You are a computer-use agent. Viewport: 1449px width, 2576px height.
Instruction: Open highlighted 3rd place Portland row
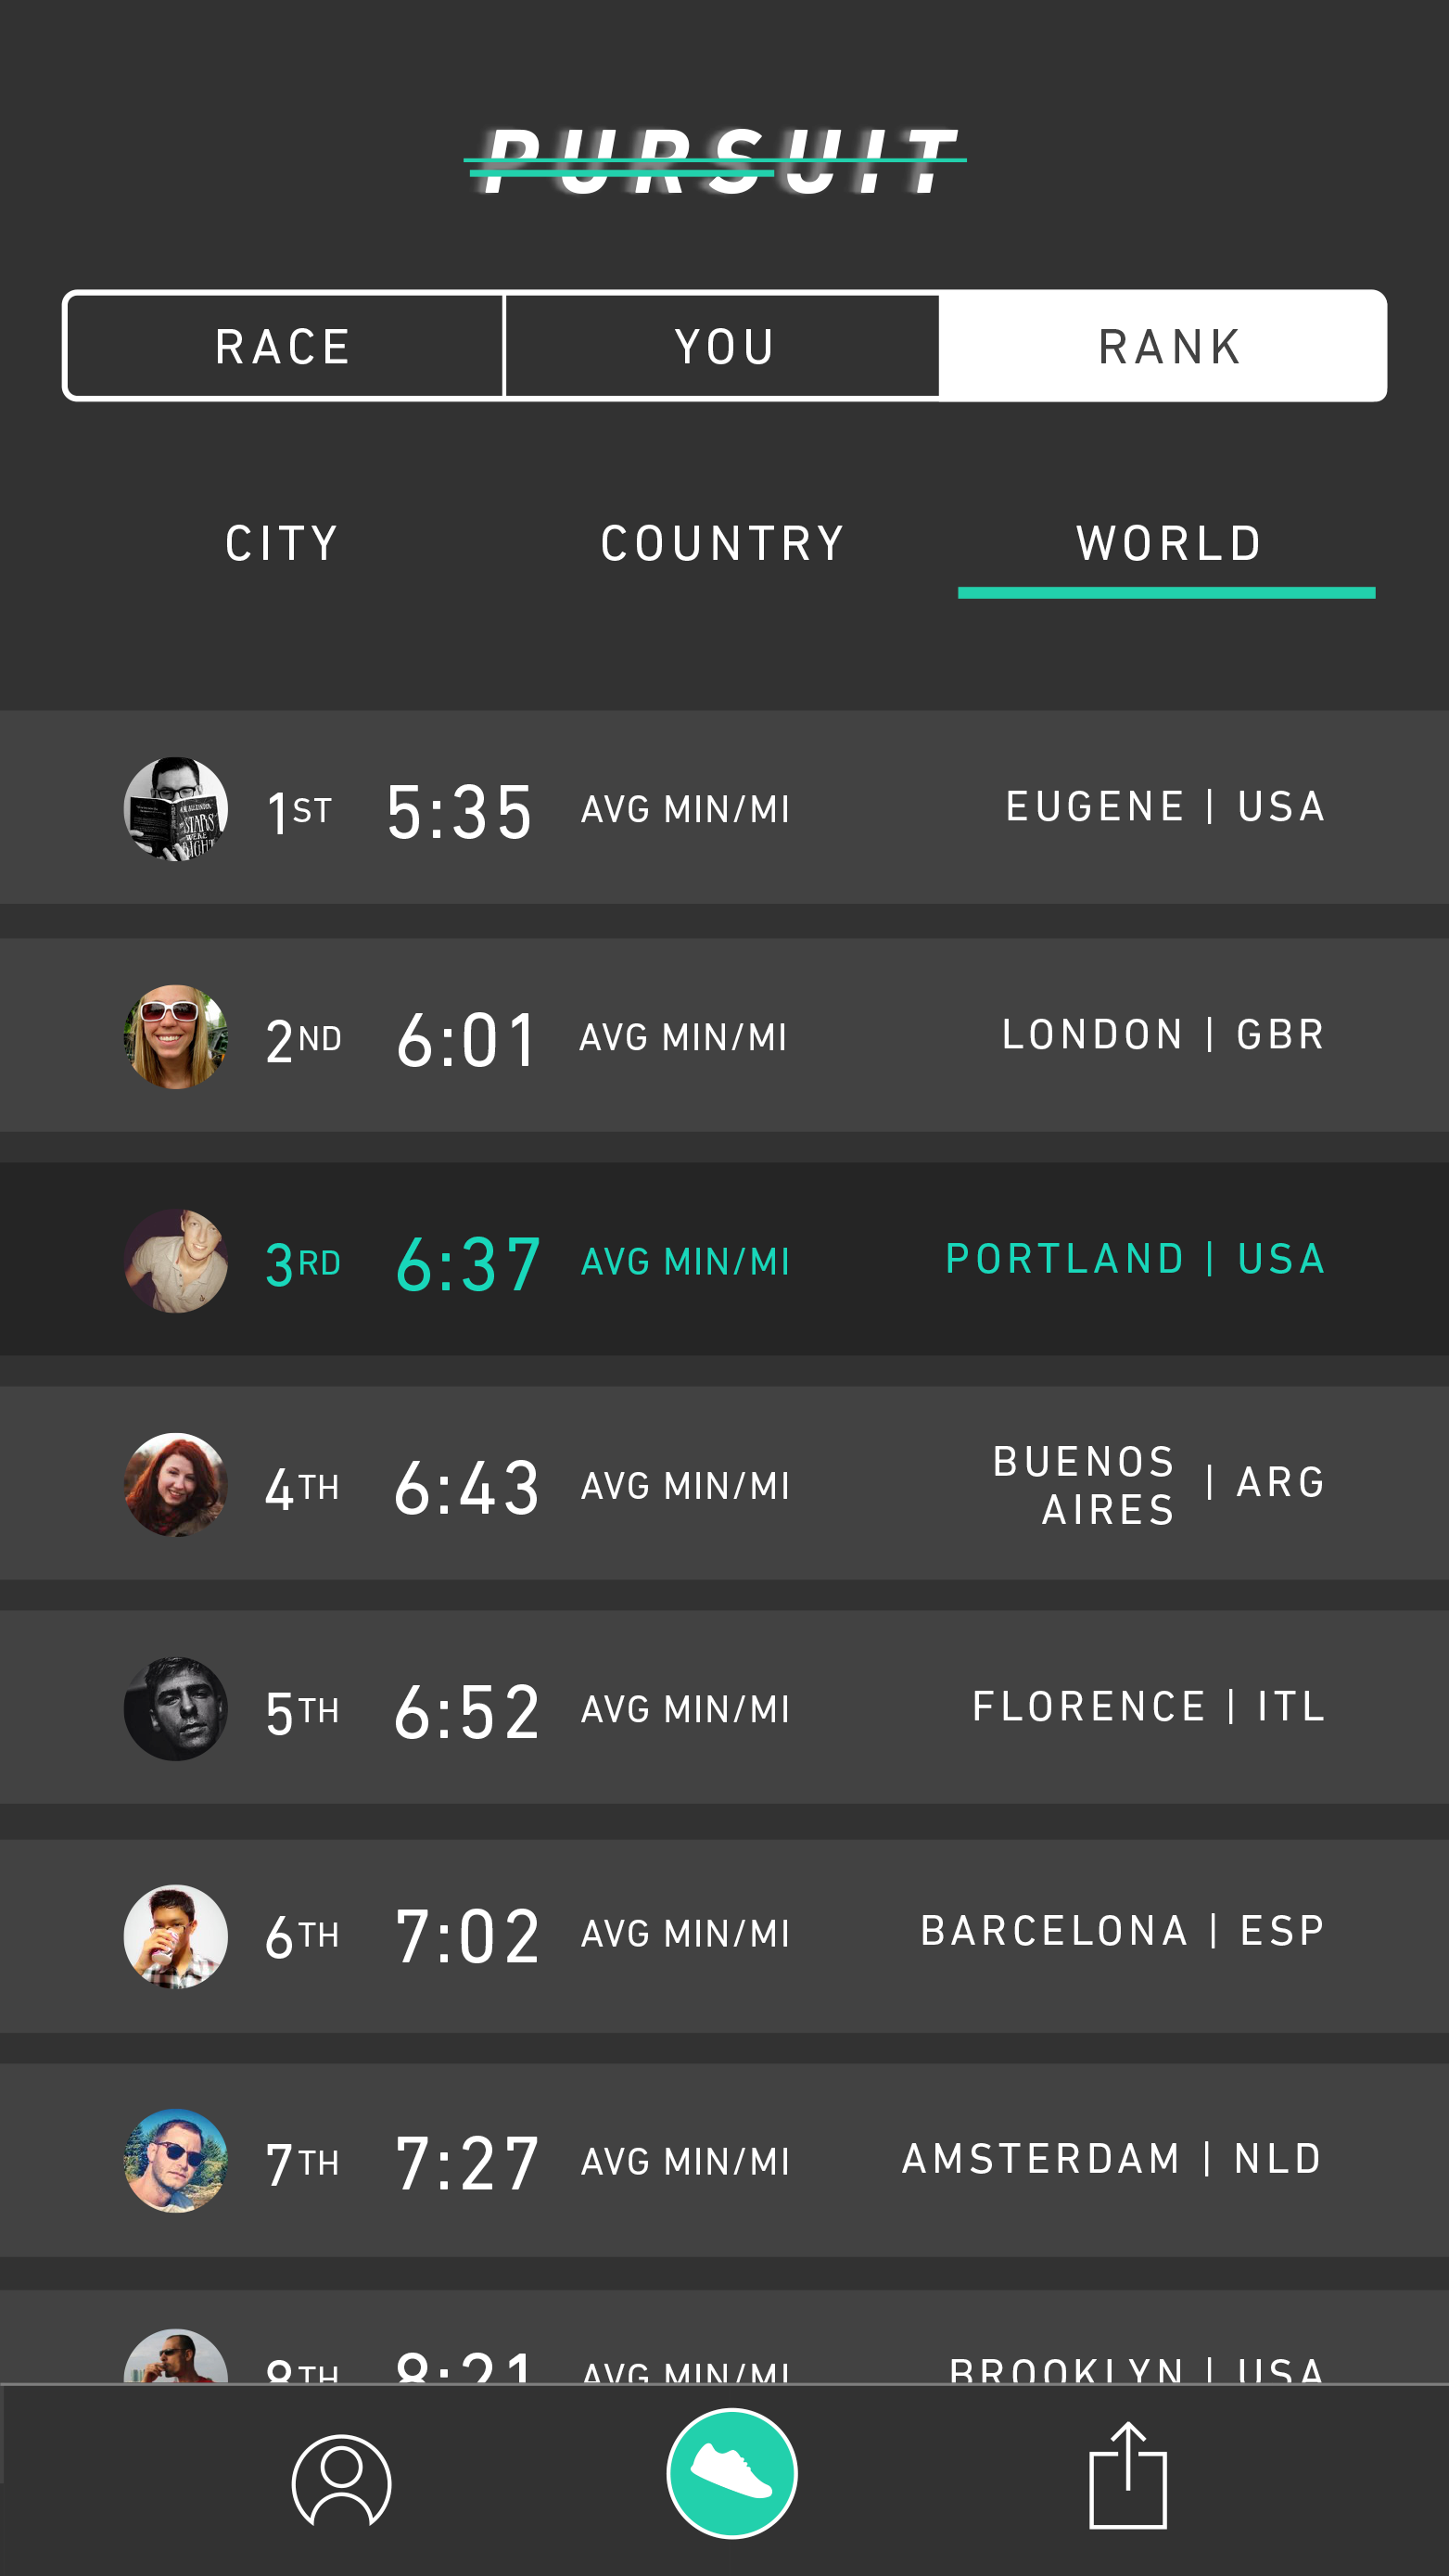pyautogui.click(x=724, y=1260)
